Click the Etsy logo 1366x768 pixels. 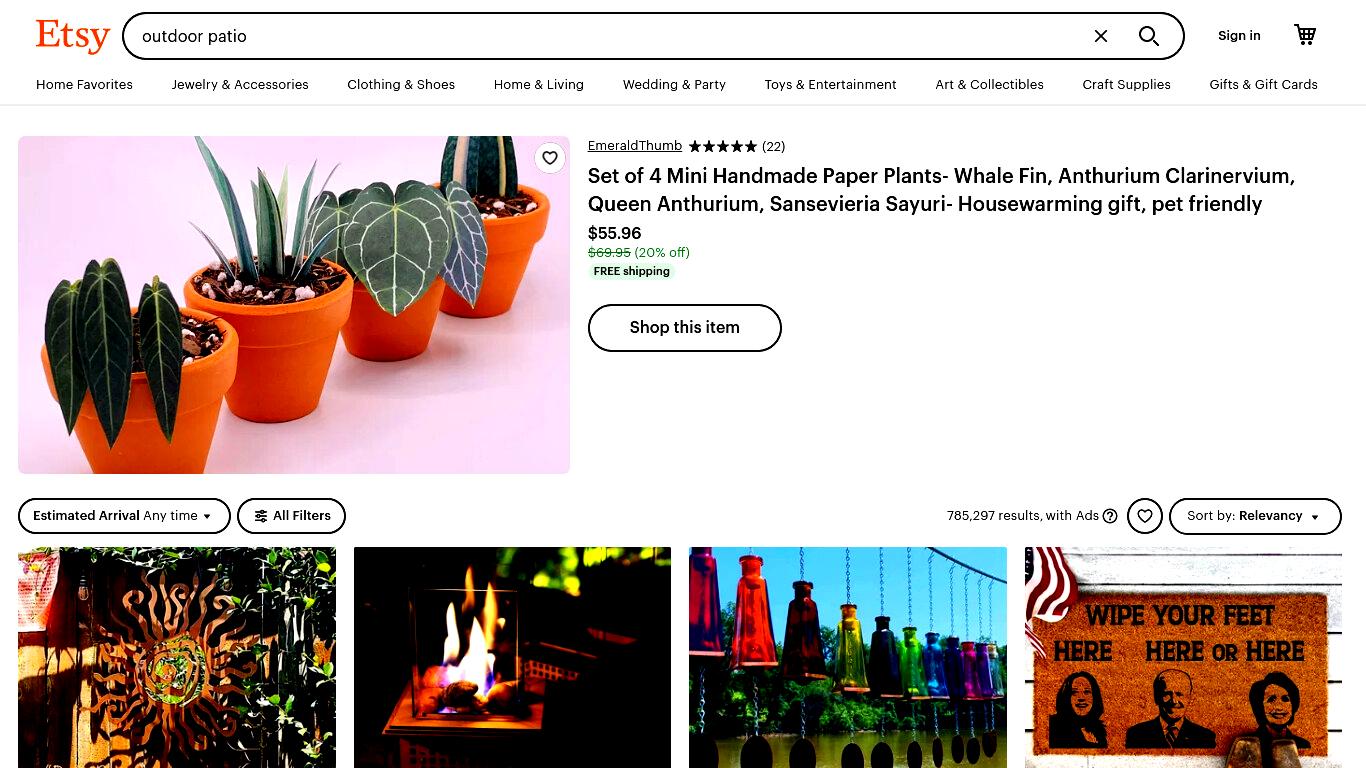[72, 36]
